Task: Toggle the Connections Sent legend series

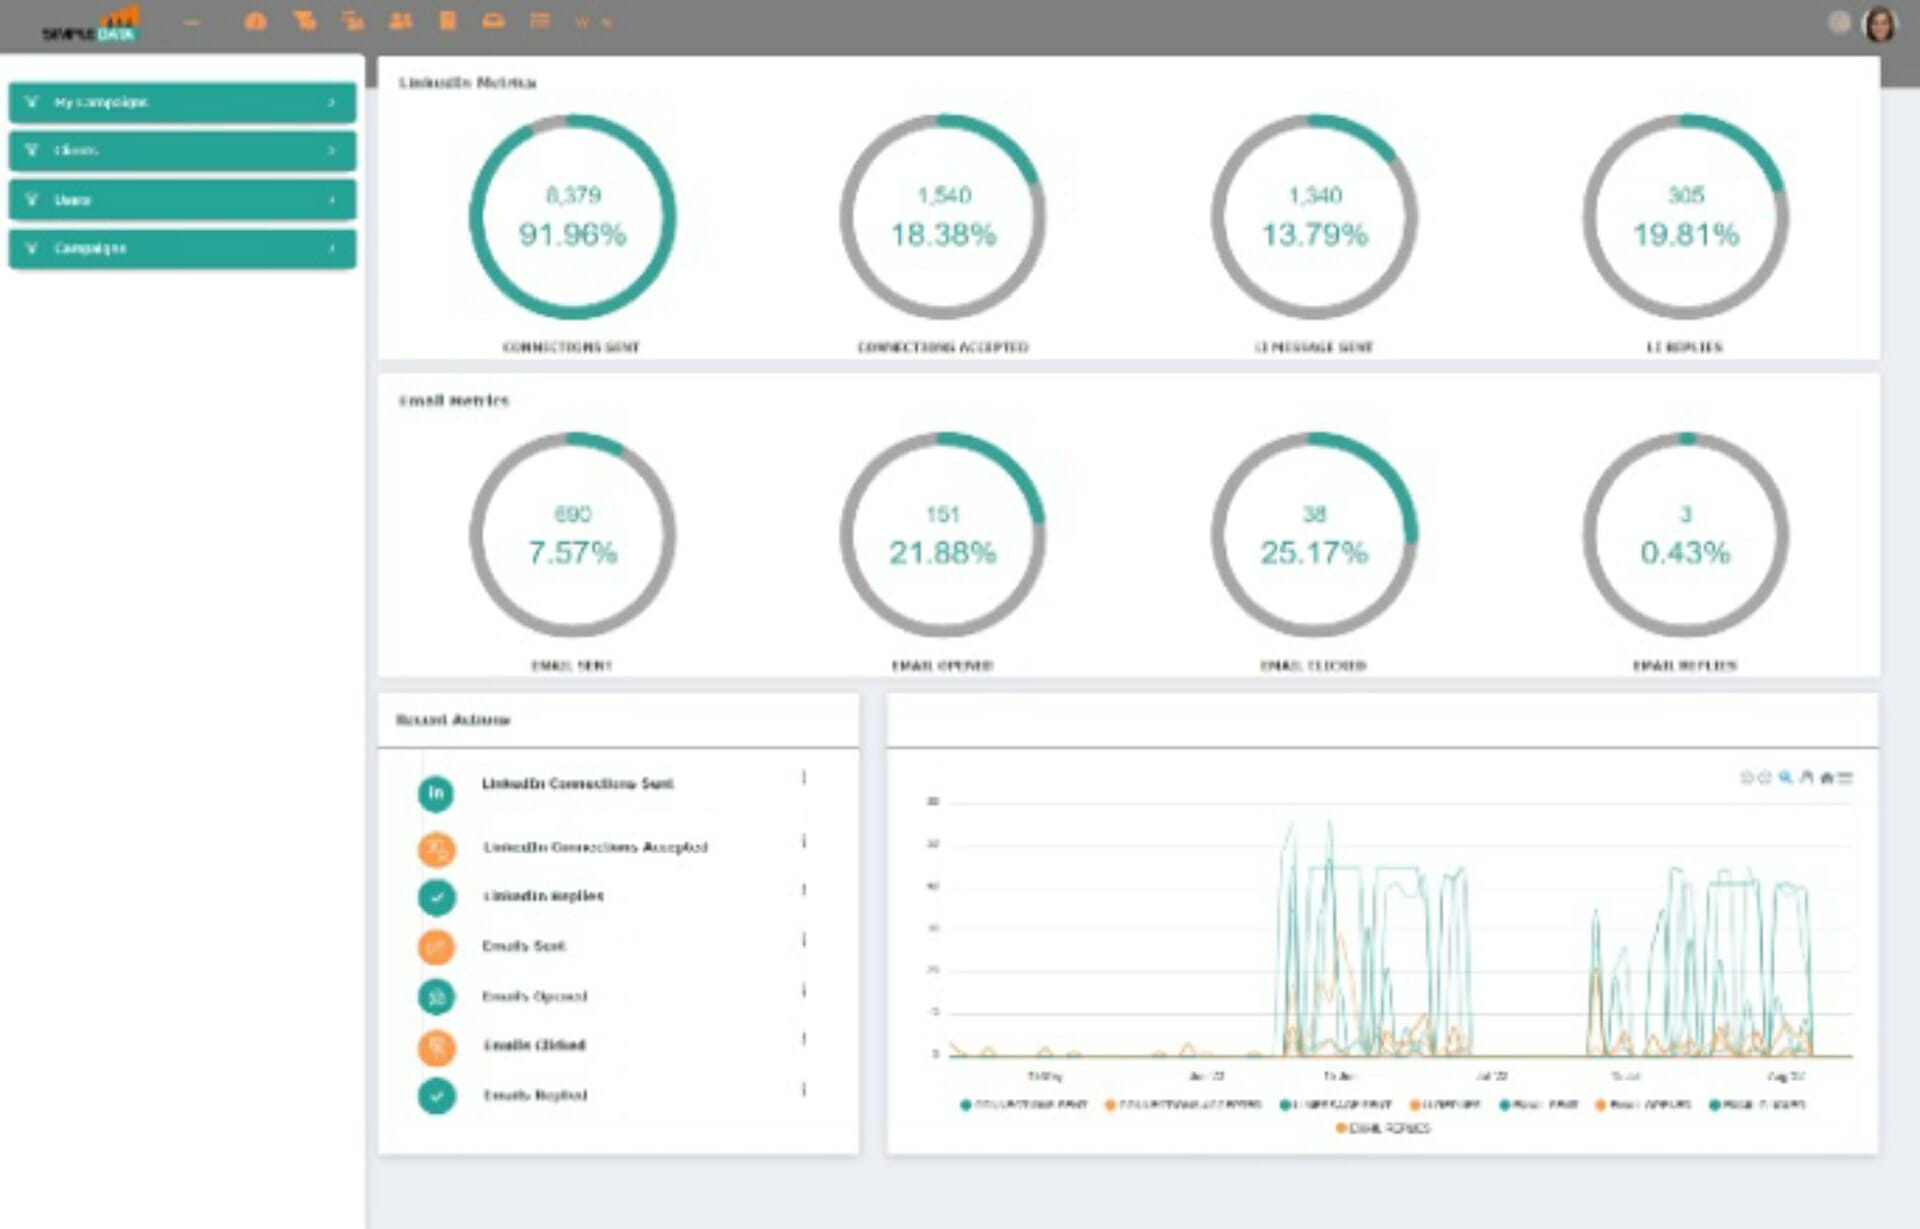Action: (x=1024, y=1105)
